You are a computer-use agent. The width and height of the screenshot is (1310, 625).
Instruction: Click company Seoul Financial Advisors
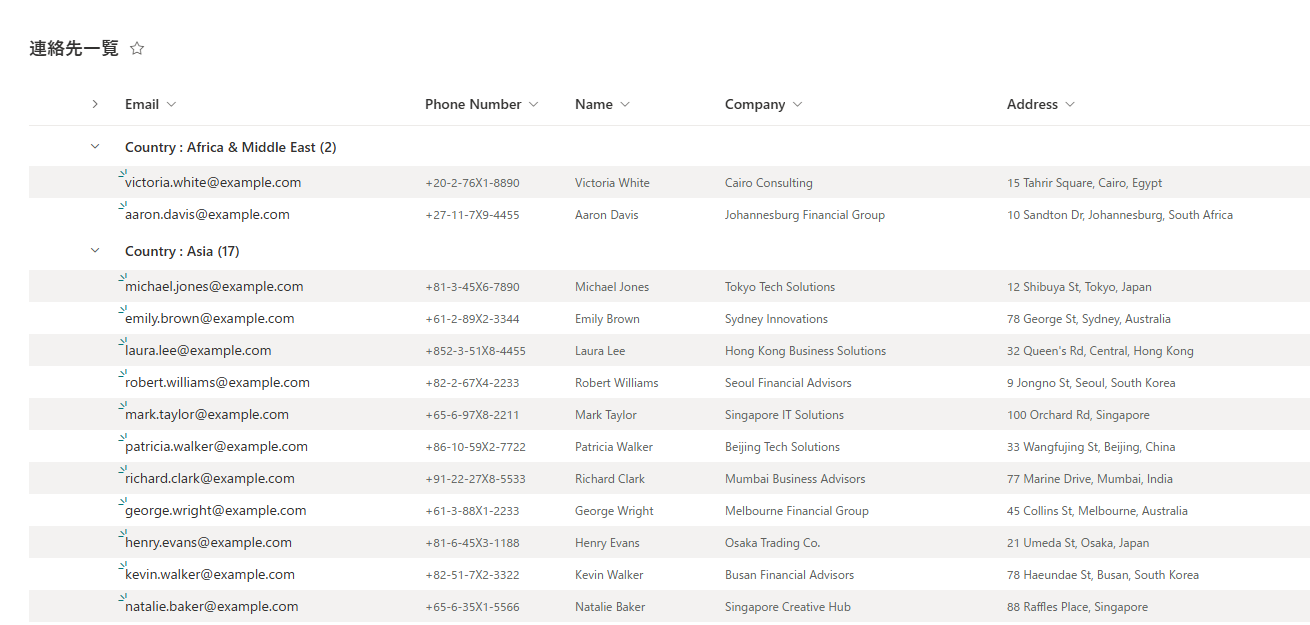[788, 383]
